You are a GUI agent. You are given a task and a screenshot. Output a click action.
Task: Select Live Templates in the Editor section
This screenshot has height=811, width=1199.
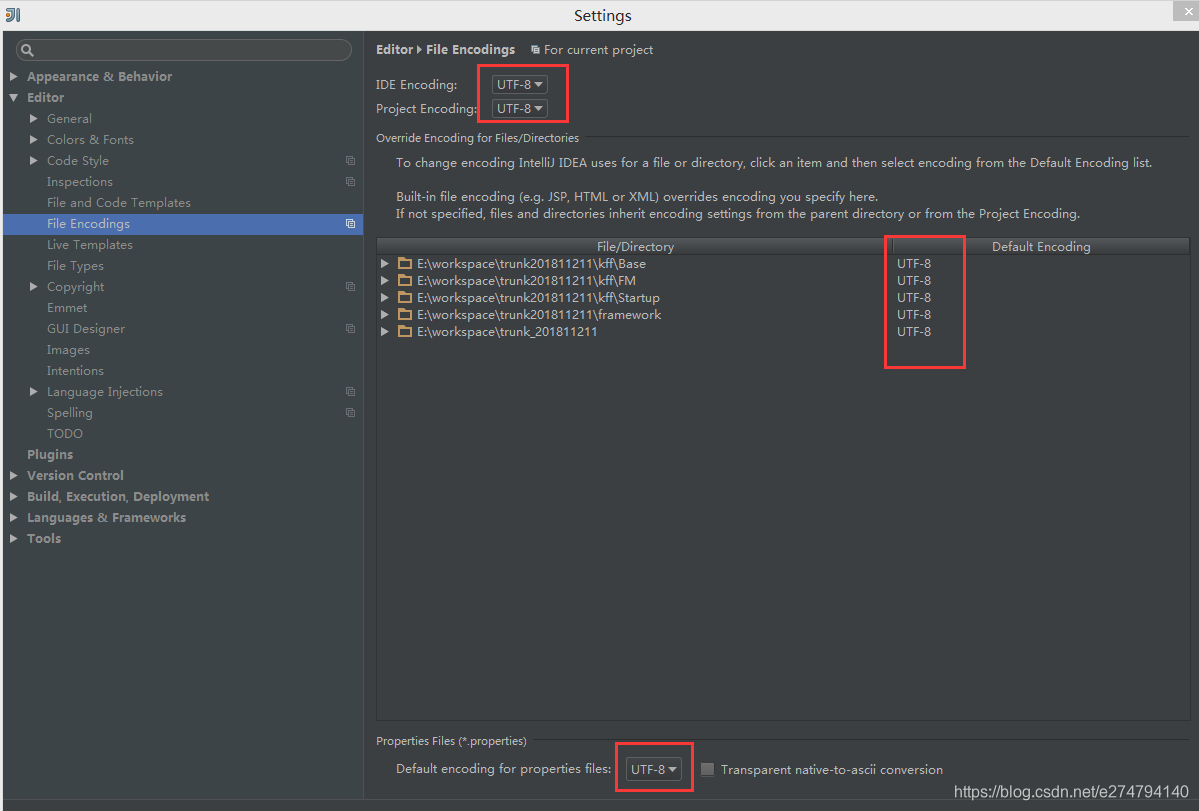click(x=89, y=244)
